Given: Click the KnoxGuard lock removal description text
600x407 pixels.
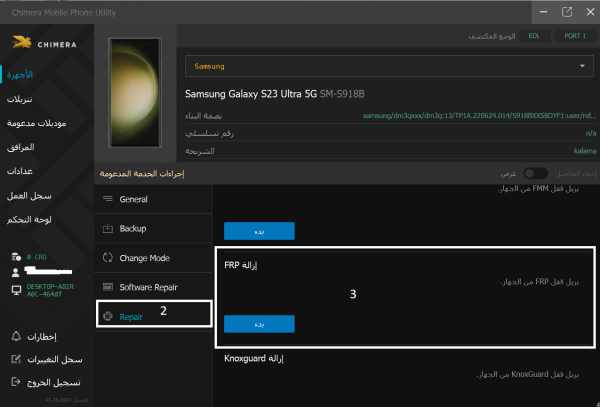Looking at the screenshot, I should (x=528, y=375).
